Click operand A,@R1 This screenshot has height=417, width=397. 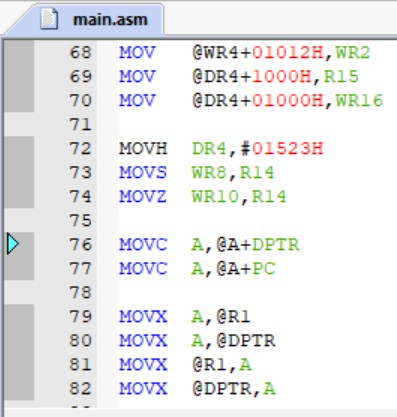click(x=221, y=317)
